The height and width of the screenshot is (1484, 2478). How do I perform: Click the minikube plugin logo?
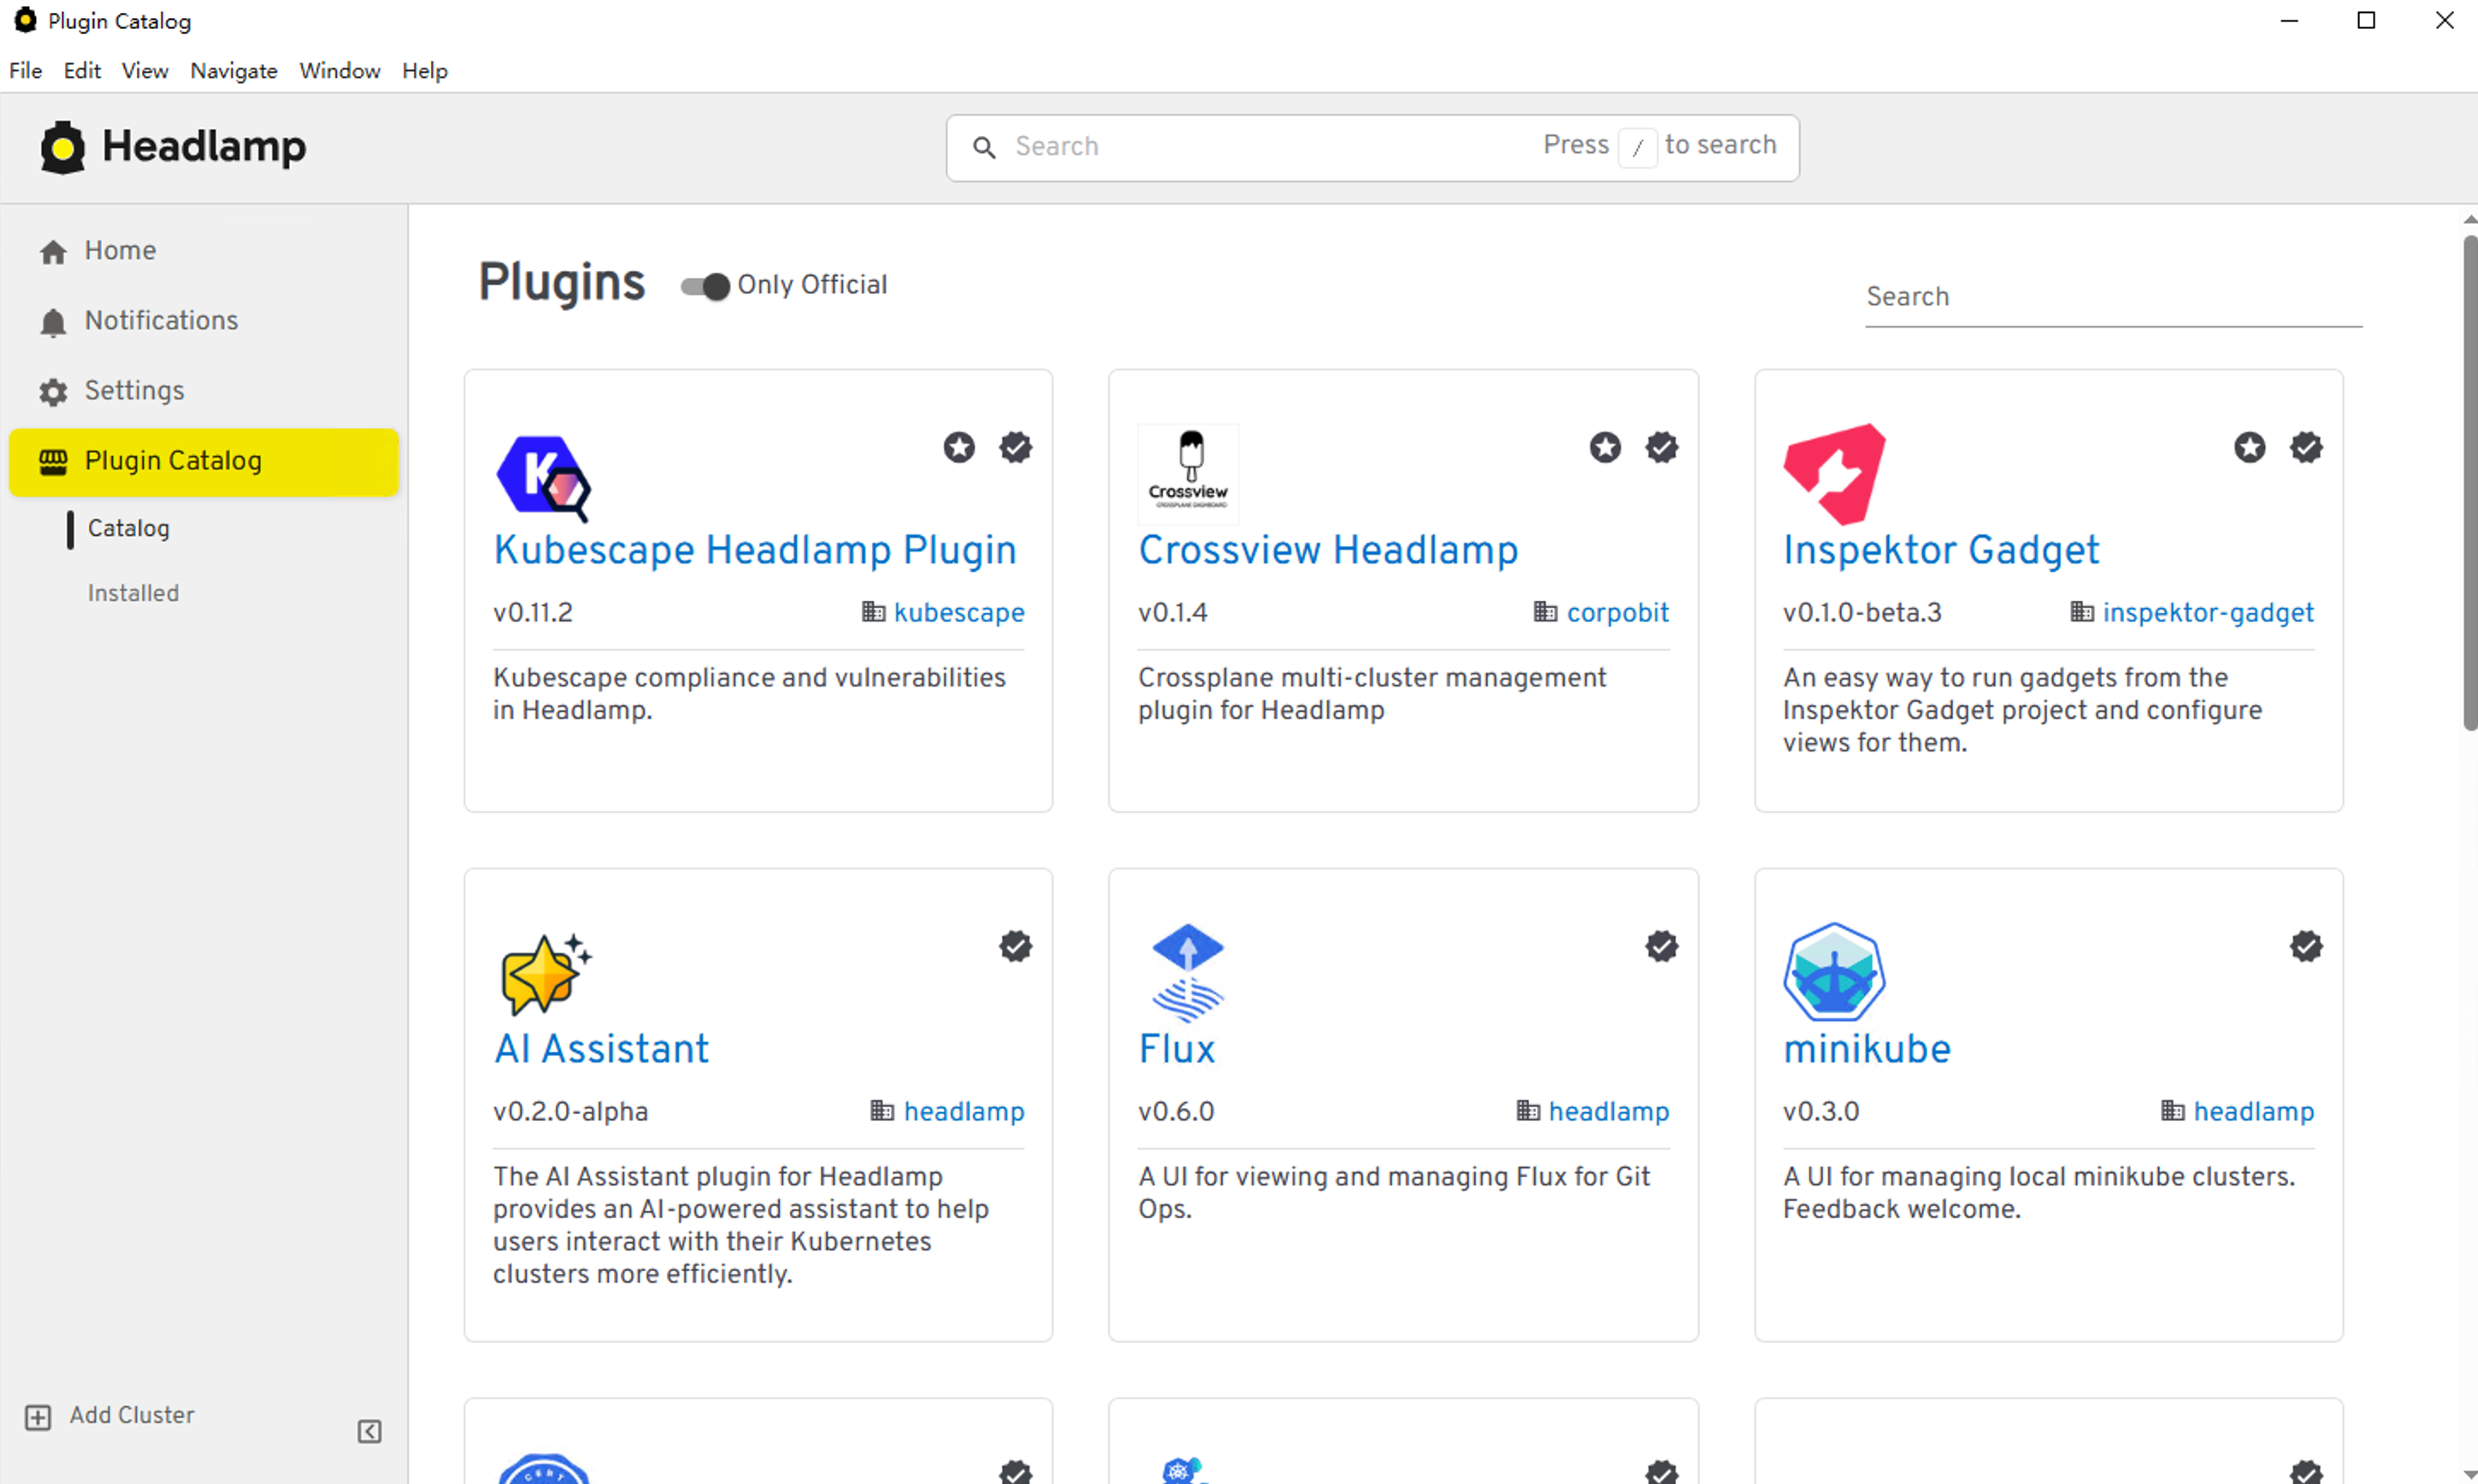[x=1834, y=973]
